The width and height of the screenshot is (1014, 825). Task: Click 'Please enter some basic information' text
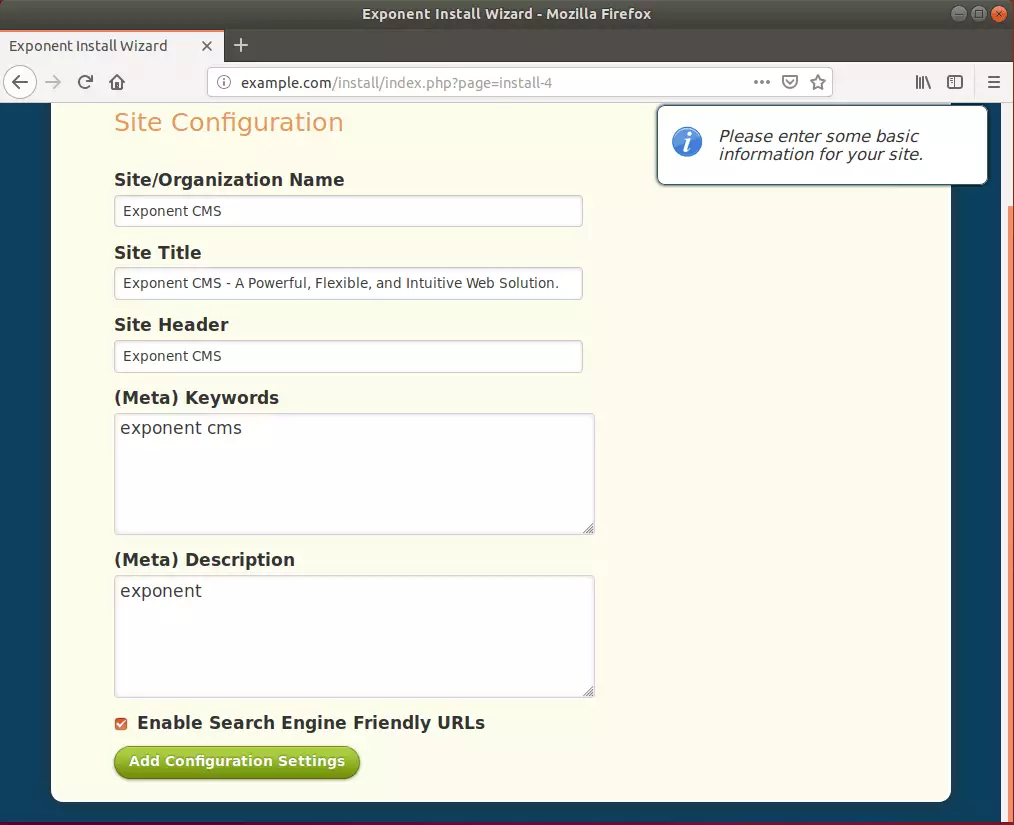click(x=821, y=145)
